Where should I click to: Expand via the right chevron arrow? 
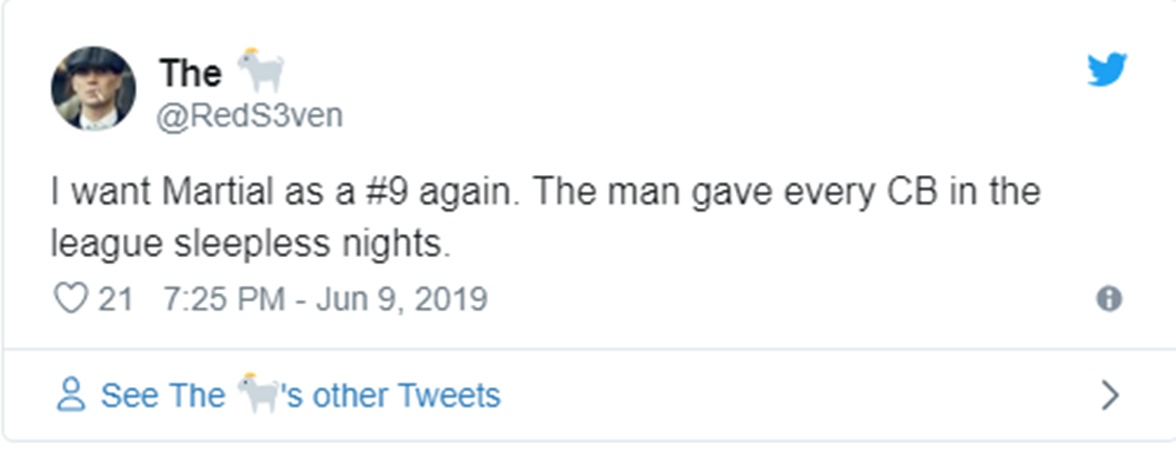tap(1109, 396)
